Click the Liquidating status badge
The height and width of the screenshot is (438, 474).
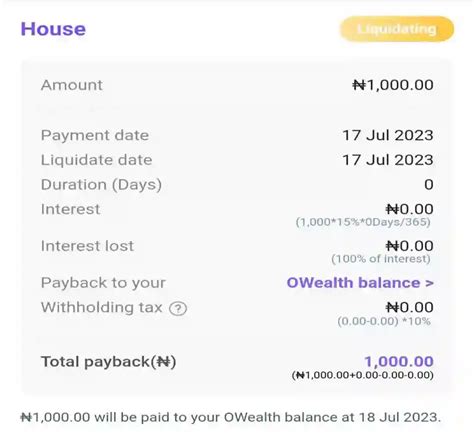[397, 29]
